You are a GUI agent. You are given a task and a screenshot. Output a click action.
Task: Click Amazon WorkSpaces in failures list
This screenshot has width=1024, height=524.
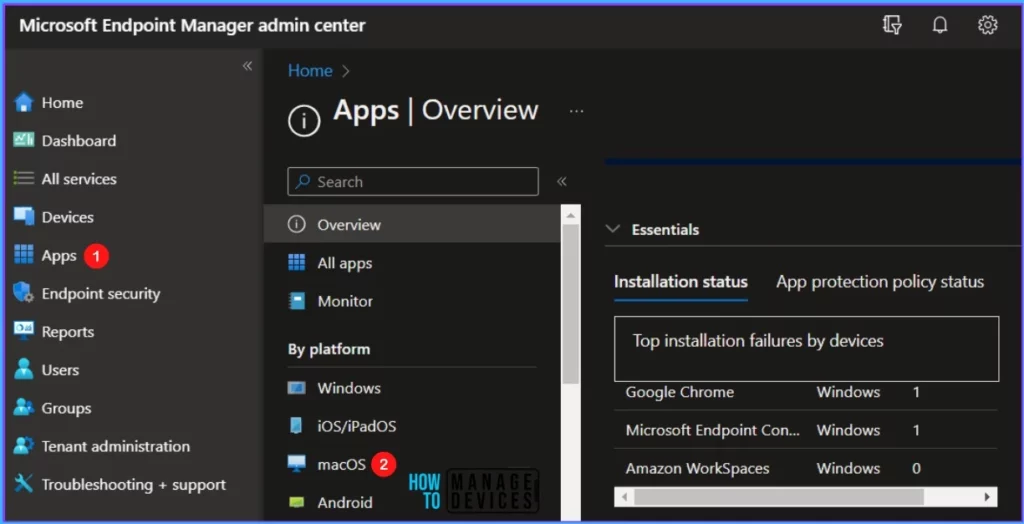pos(697,468)
